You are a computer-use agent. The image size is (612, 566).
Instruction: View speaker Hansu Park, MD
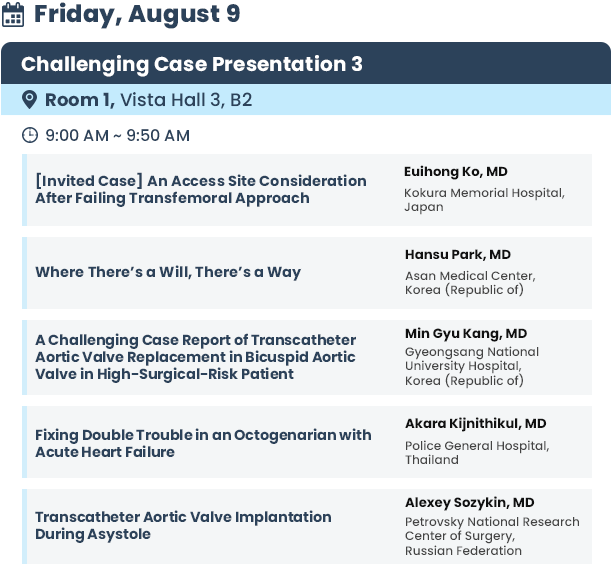457,255
